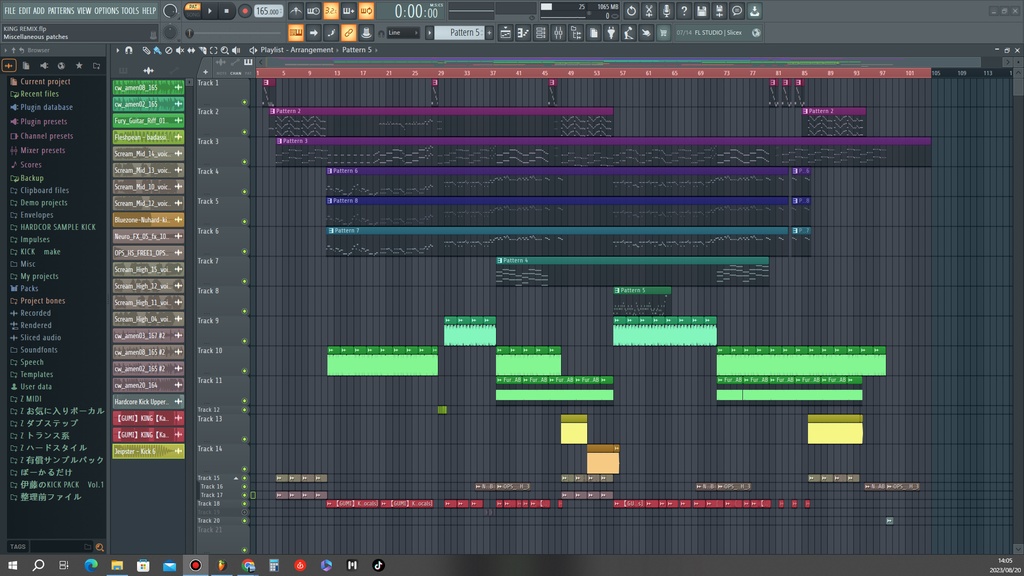
Task: Open the plugin picker icon
Action: point(611,33)
